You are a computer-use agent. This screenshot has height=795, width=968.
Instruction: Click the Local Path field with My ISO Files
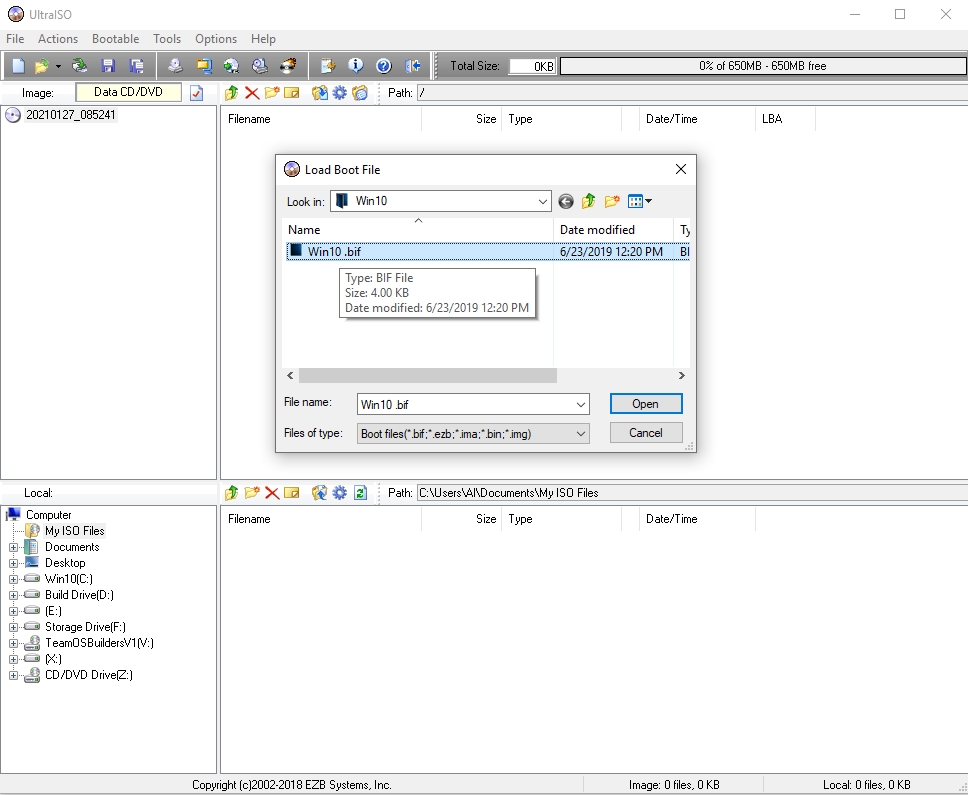(692, 493)
